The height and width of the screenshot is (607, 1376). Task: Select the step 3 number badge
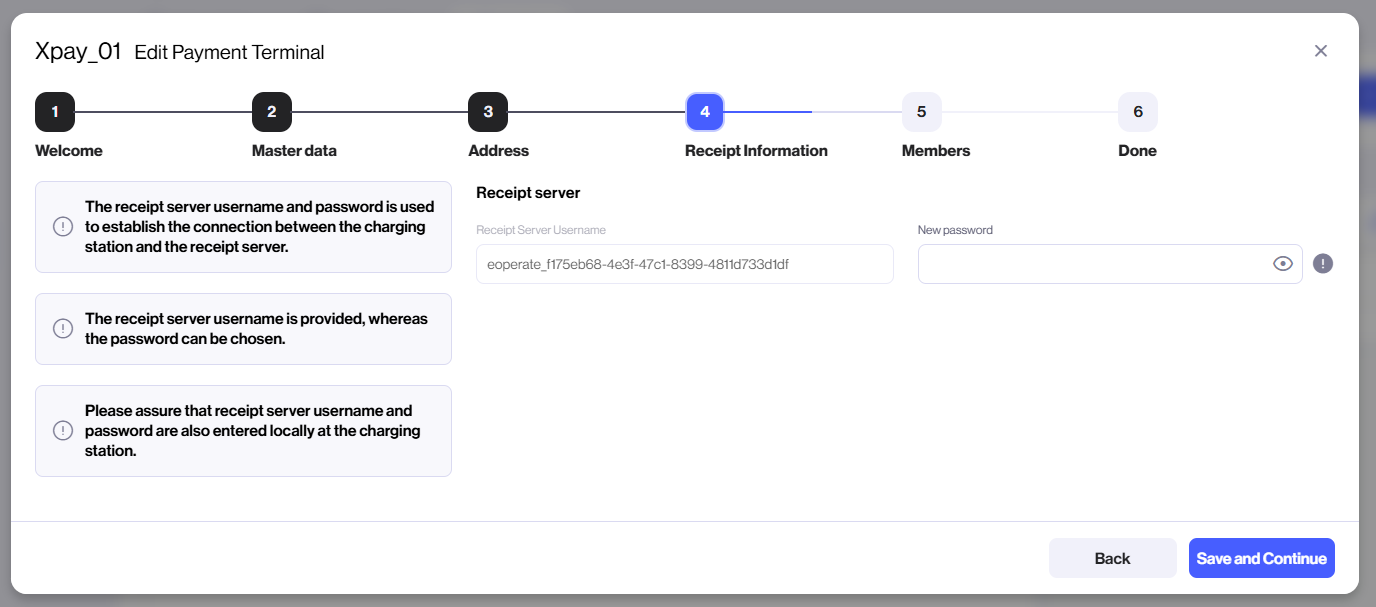pos(488,112)
